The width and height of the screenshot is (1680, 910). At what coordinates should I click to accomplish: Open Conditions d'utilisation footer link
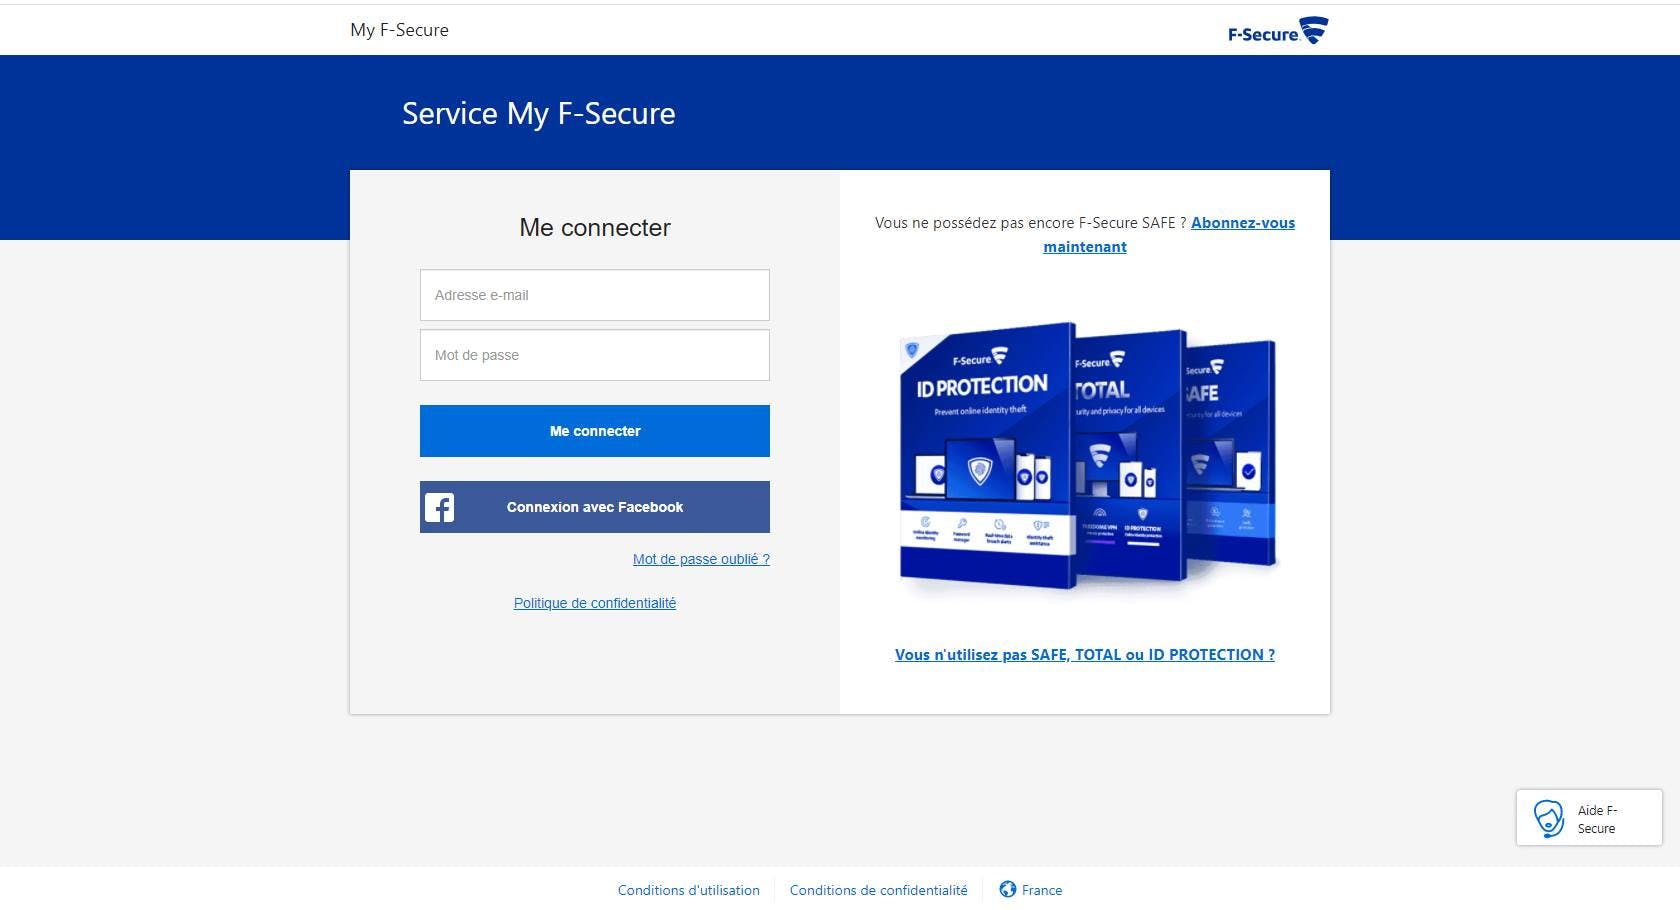pos(689,890)
